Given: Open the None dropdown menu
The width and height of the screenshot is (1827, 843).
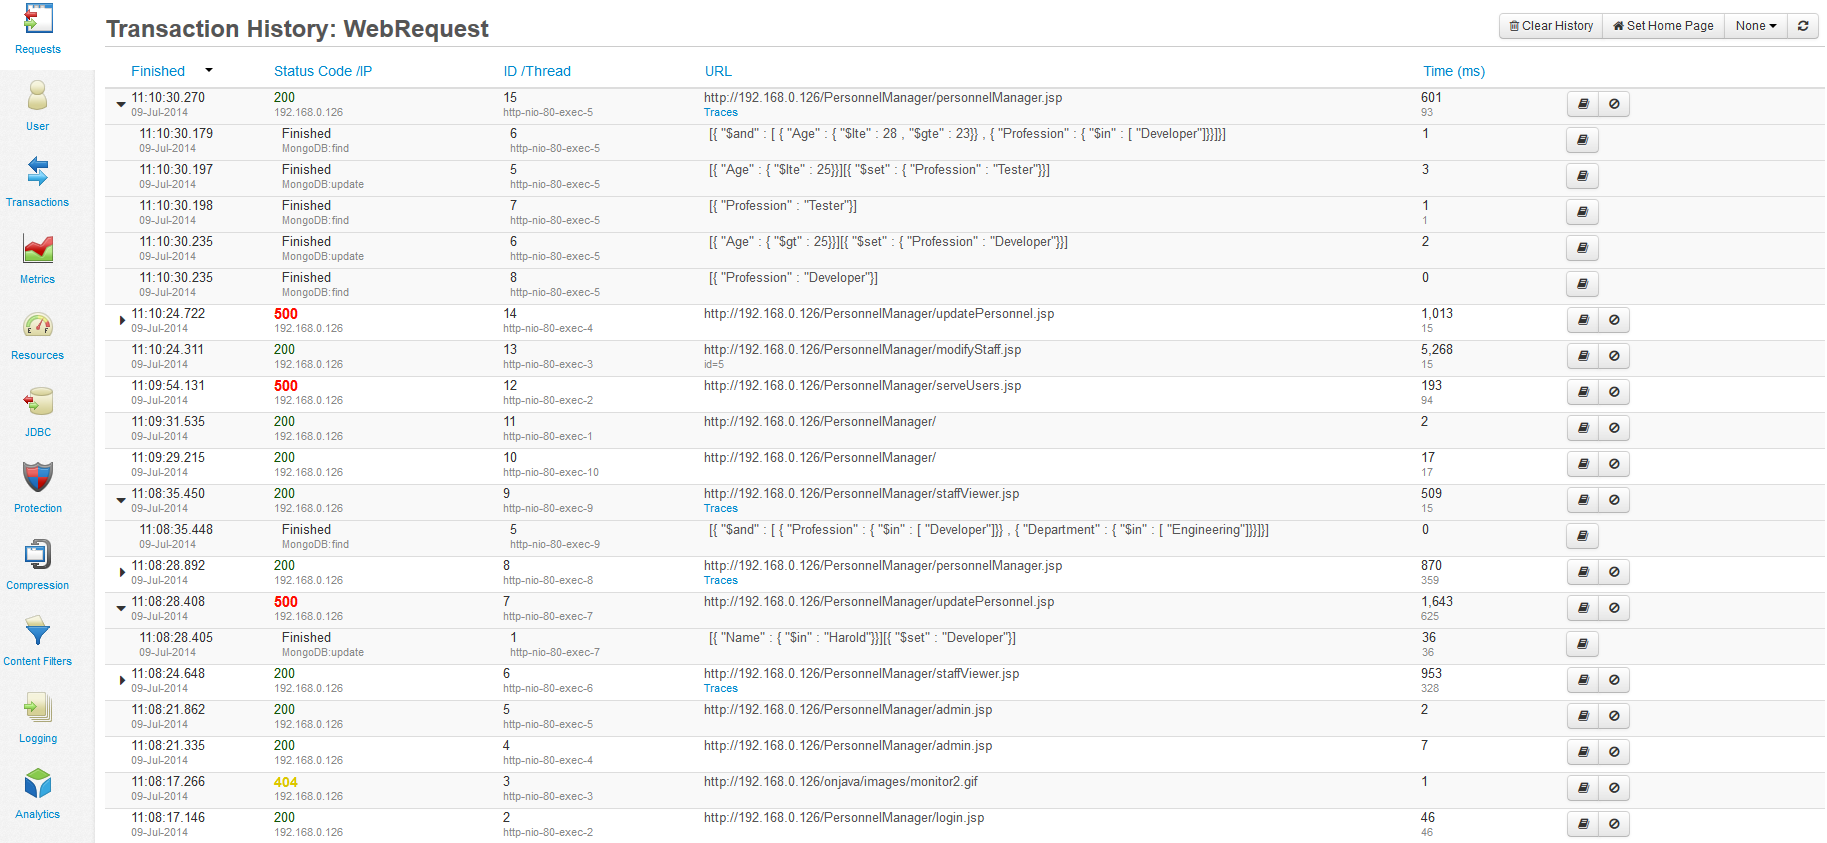Looking at the screenshot, I should 1755,26.
